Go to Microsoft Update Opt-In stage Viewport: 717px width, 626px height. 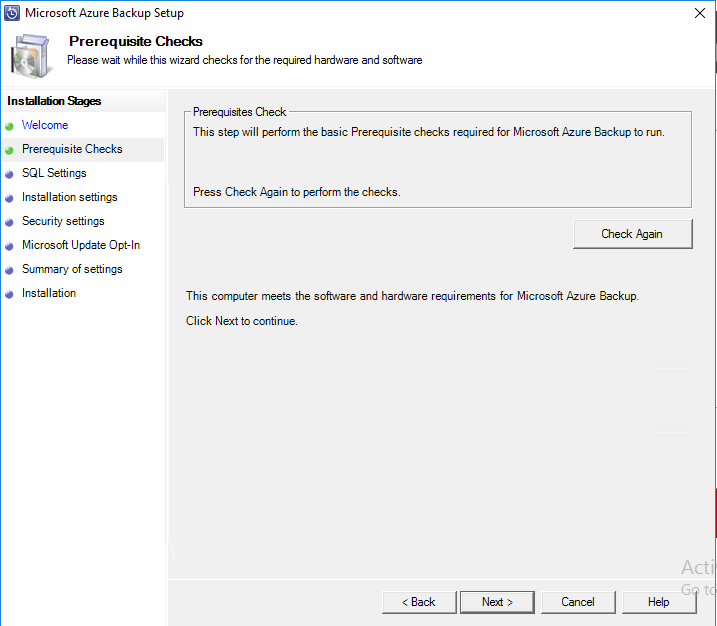pyautogui.click(x=81, y=245)
